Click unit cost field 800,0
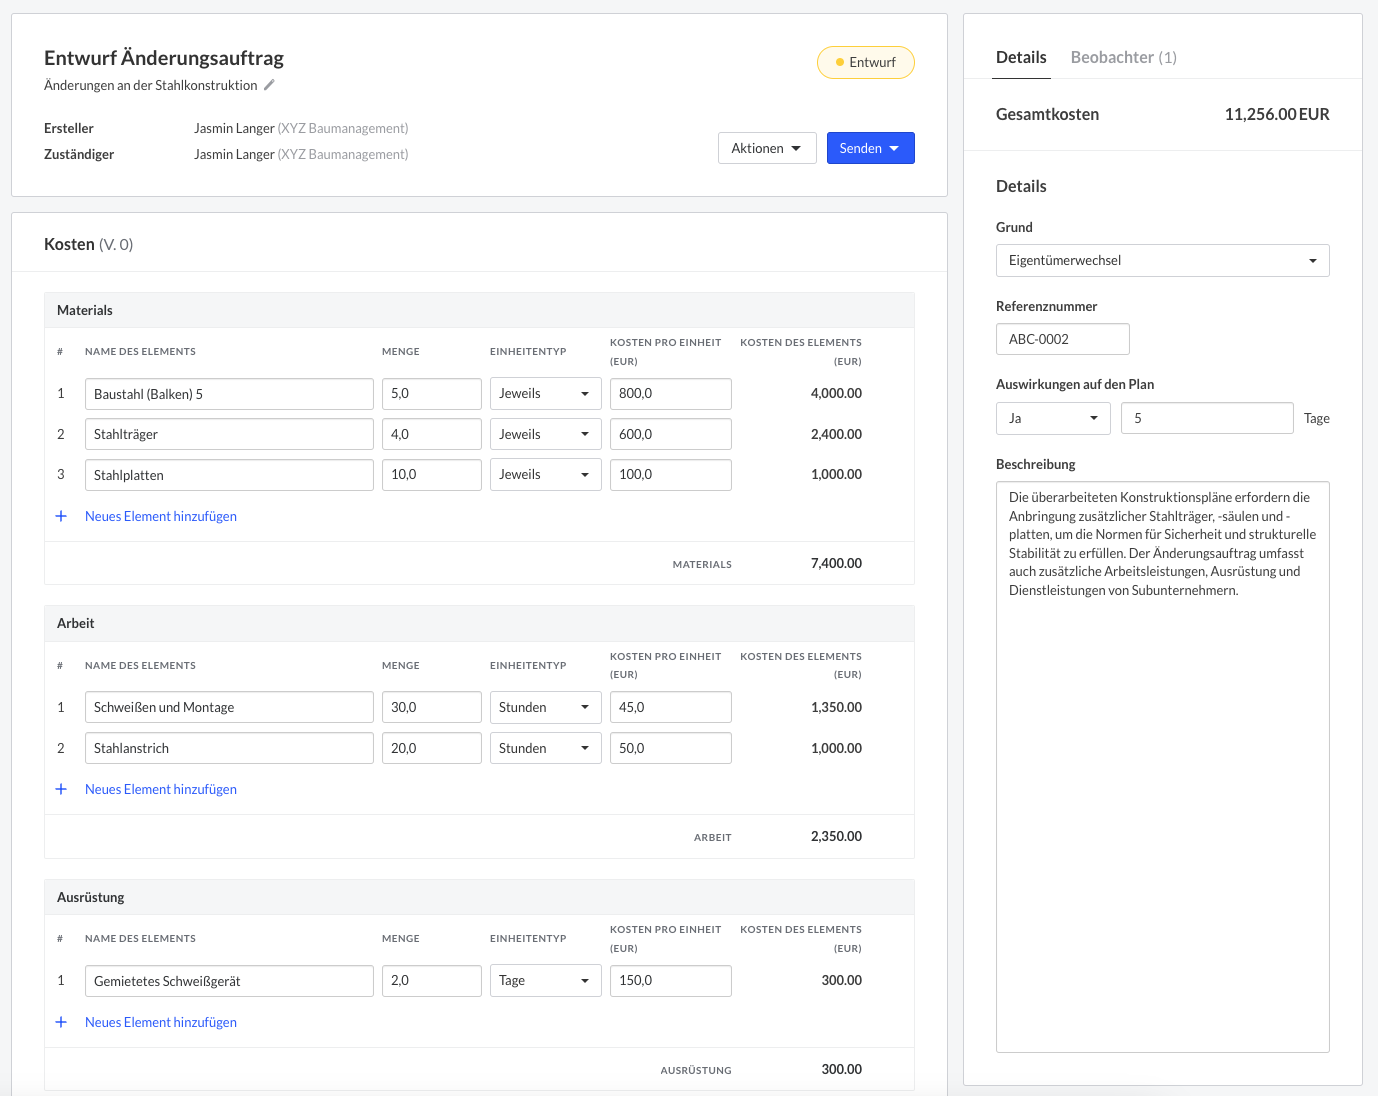1378x1096 pixels. point(670,394)
